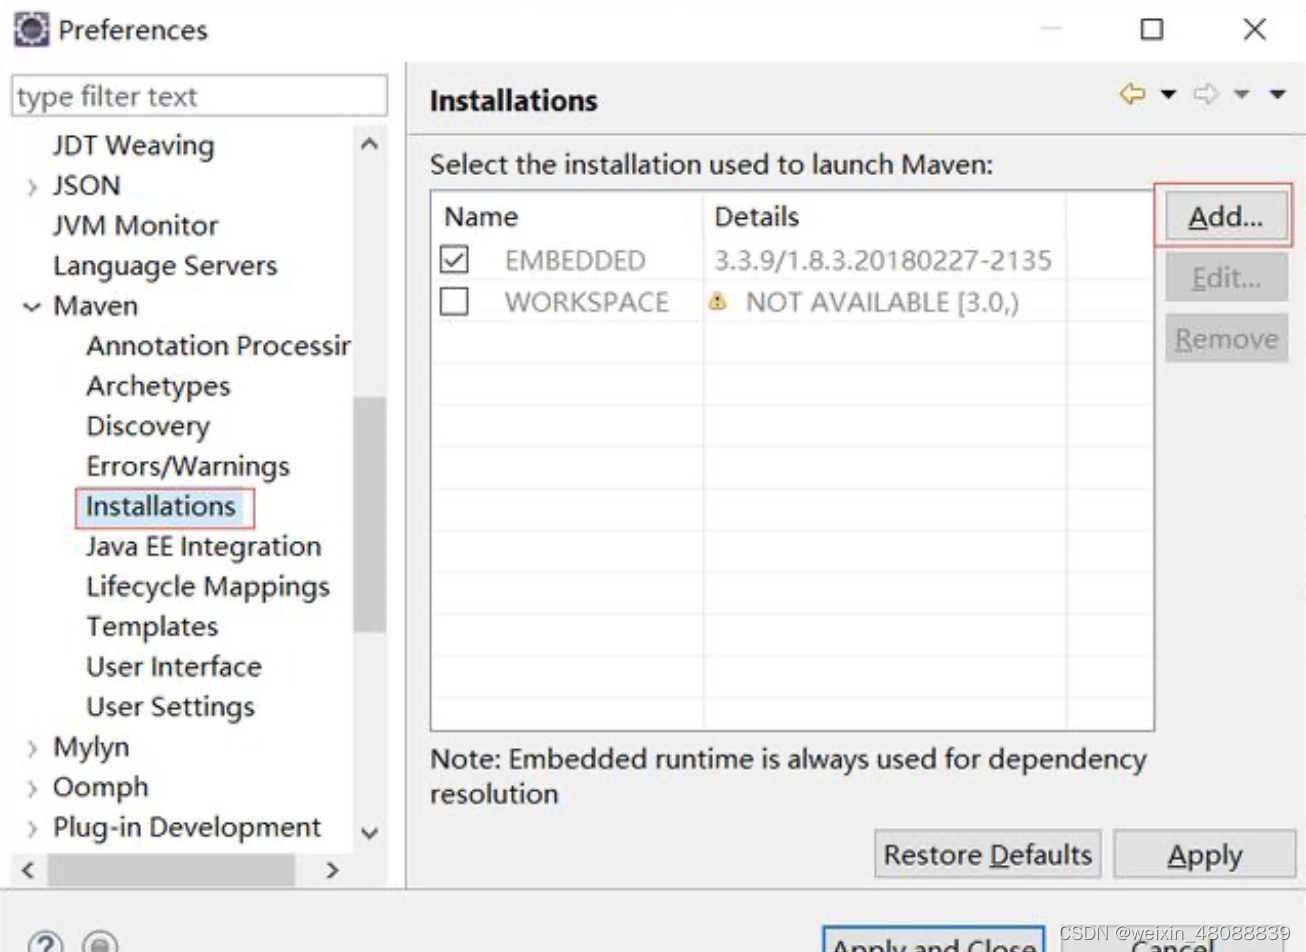Uncheck the EMBEDDED installation checkbox
This screenshot has height=952, width=1306.
pyautogui.click(x=454, y=259)
